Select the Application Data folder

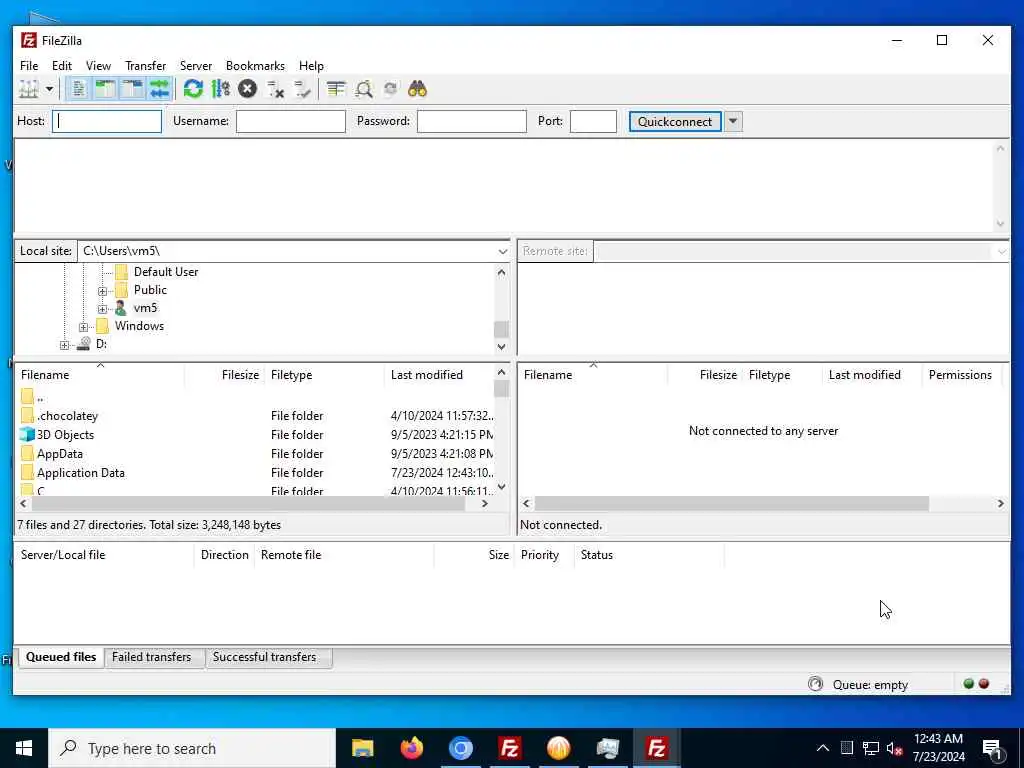click(x=255, y=473)
